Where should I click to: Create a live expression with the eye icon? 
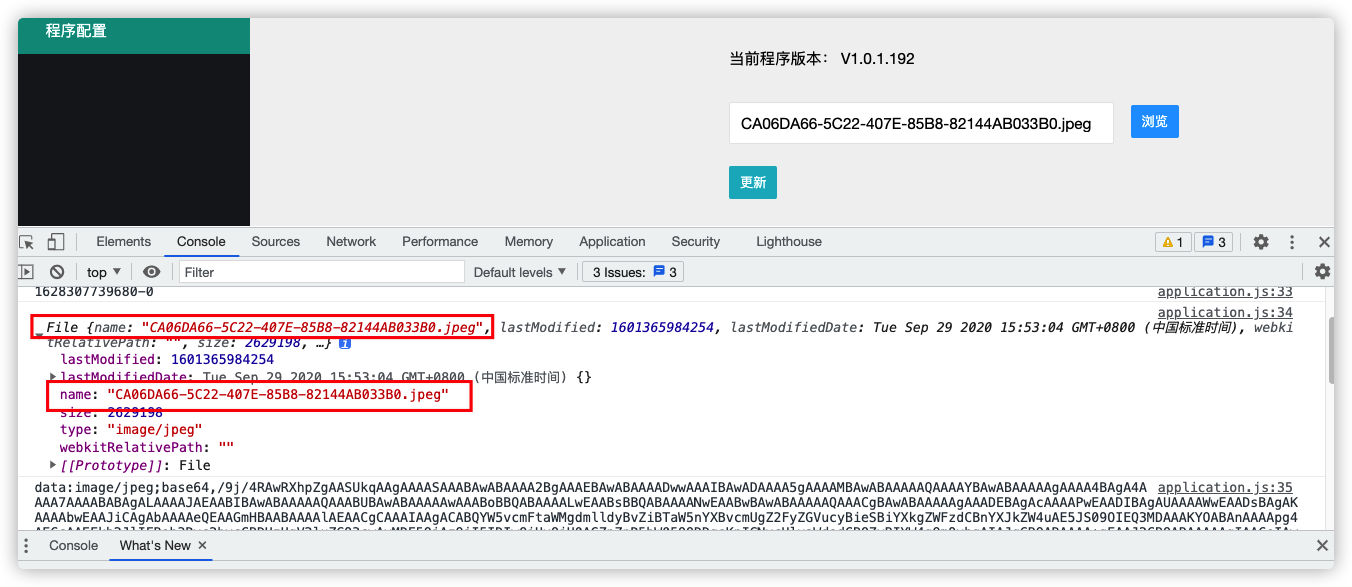tap(151, 271)
